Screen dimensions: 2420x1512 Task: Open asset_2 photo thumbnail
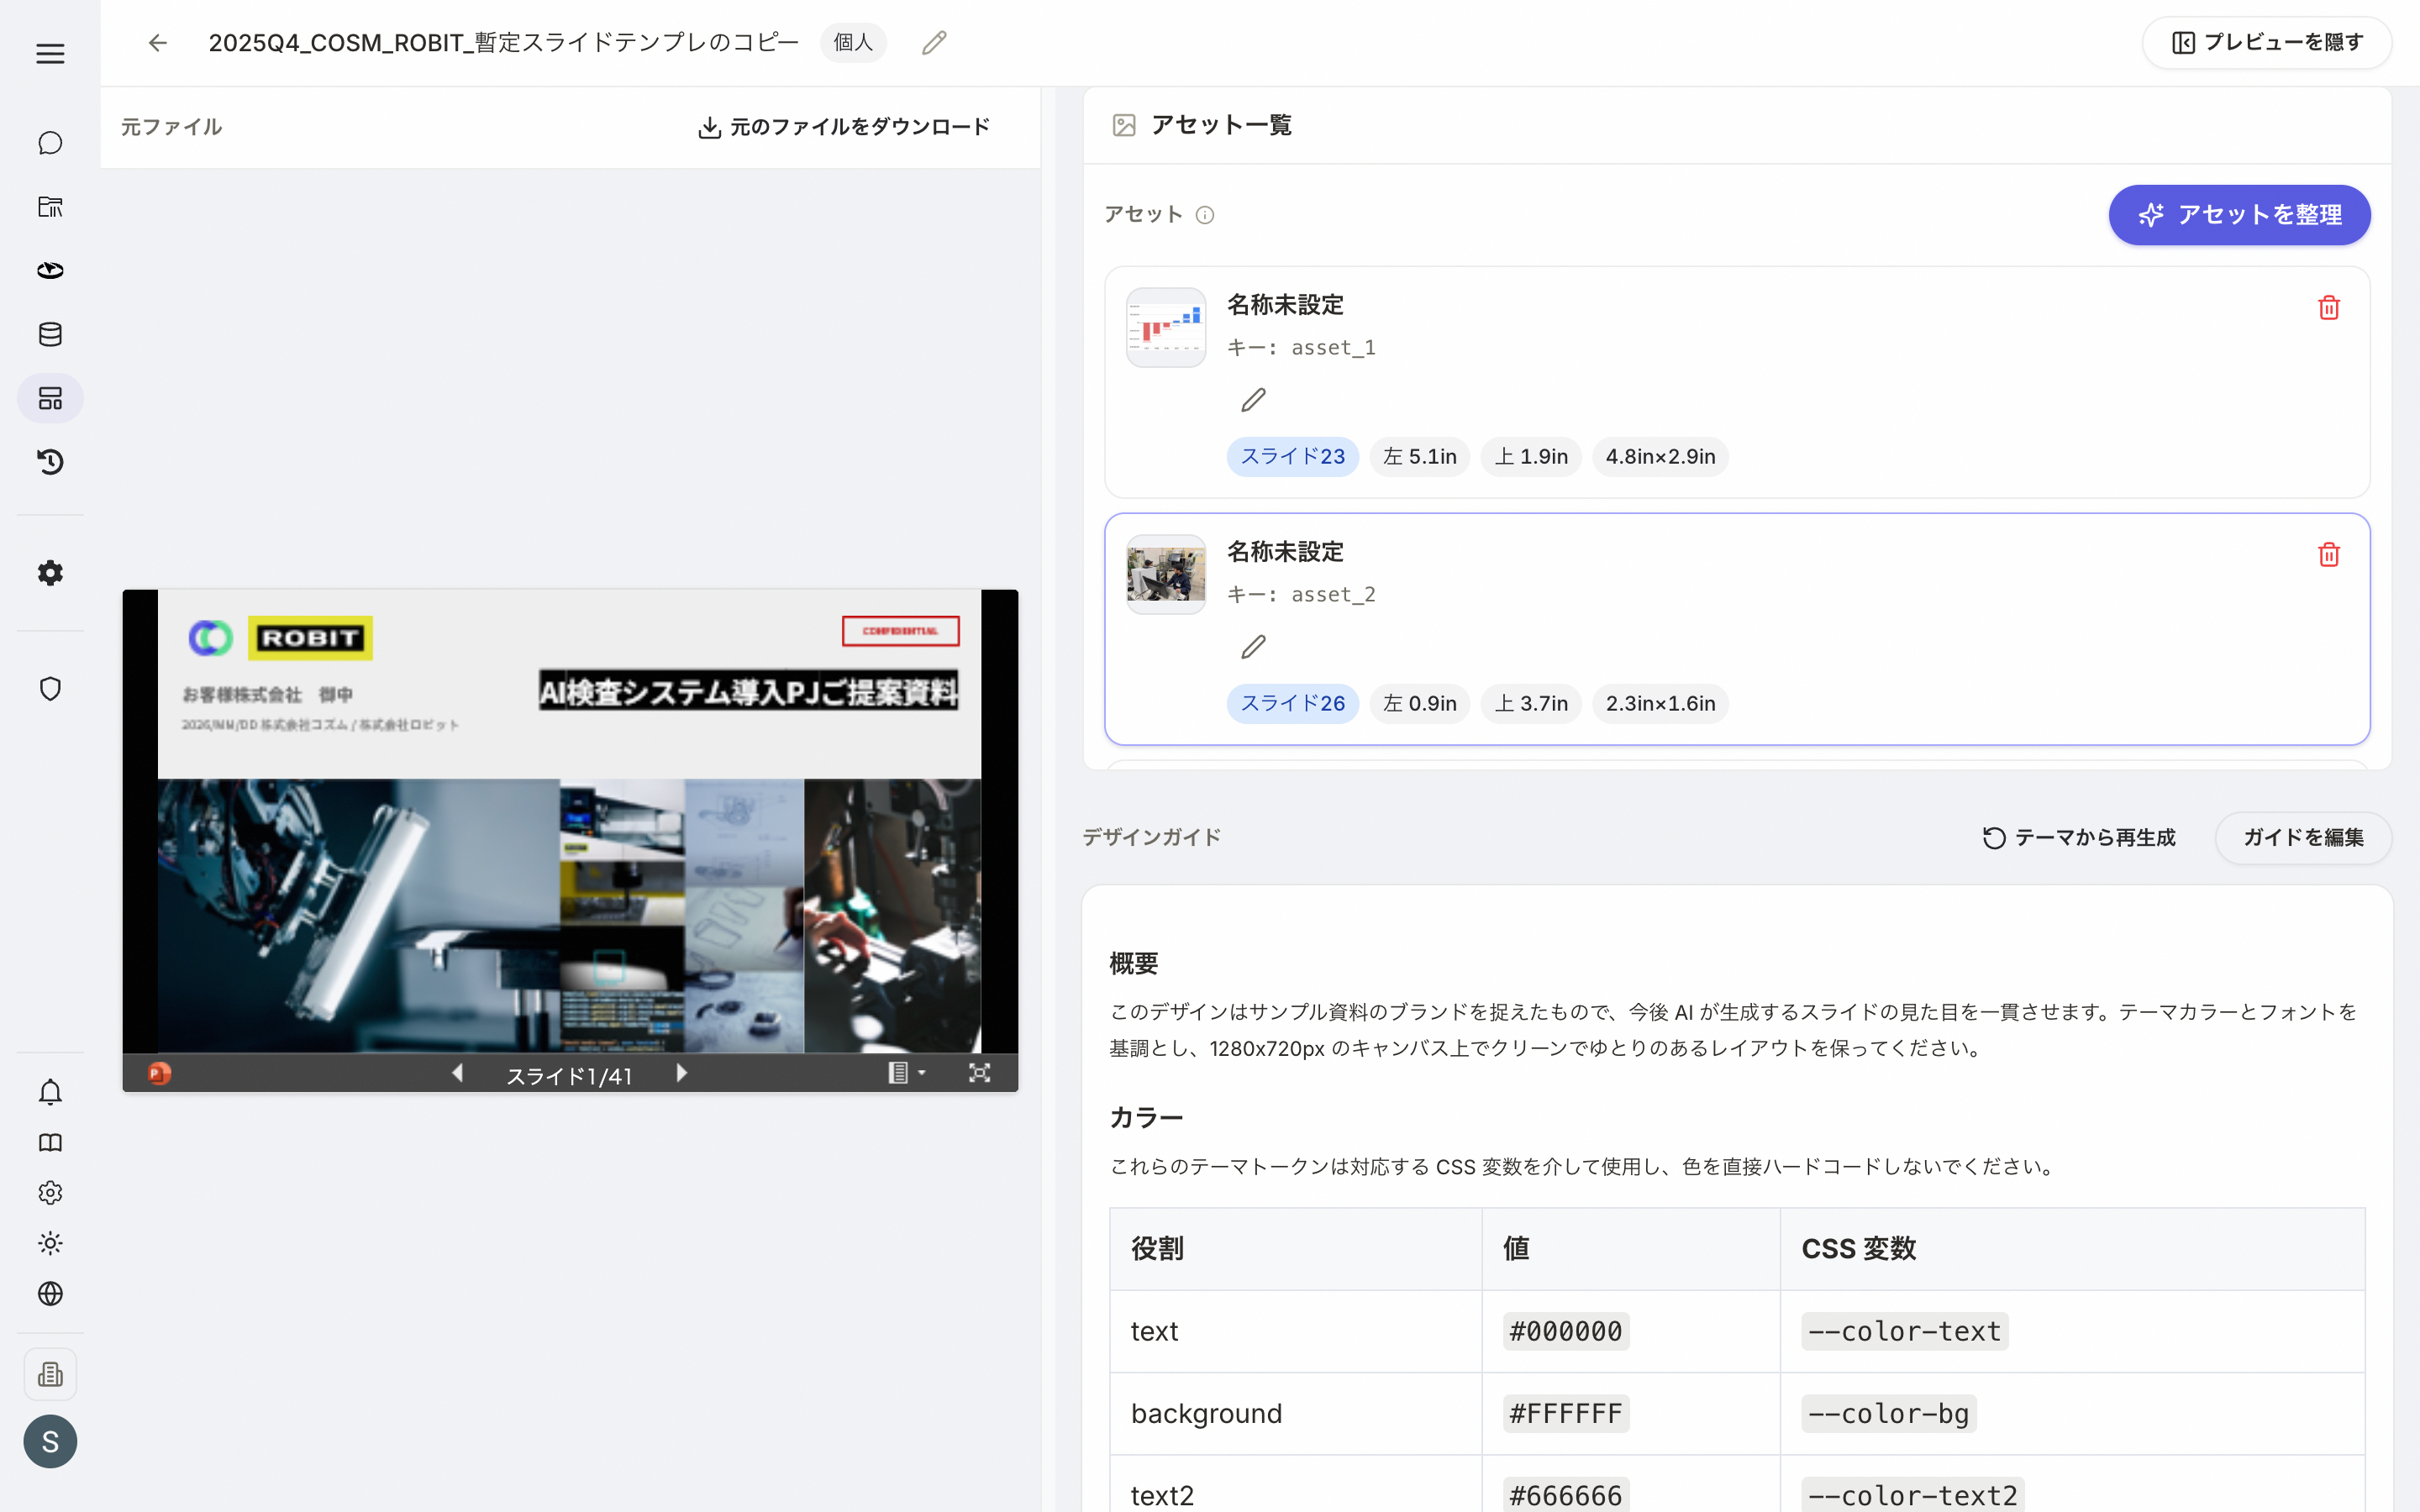pyautogui.click(x=1166, y=575)
